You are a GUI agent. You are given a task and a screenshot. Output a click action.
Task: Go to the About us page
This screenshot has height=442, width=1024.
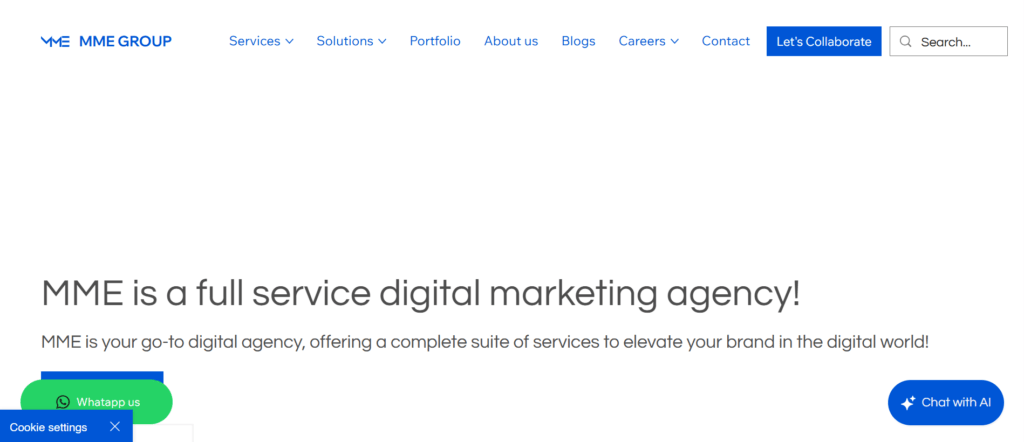click(511, 41)
